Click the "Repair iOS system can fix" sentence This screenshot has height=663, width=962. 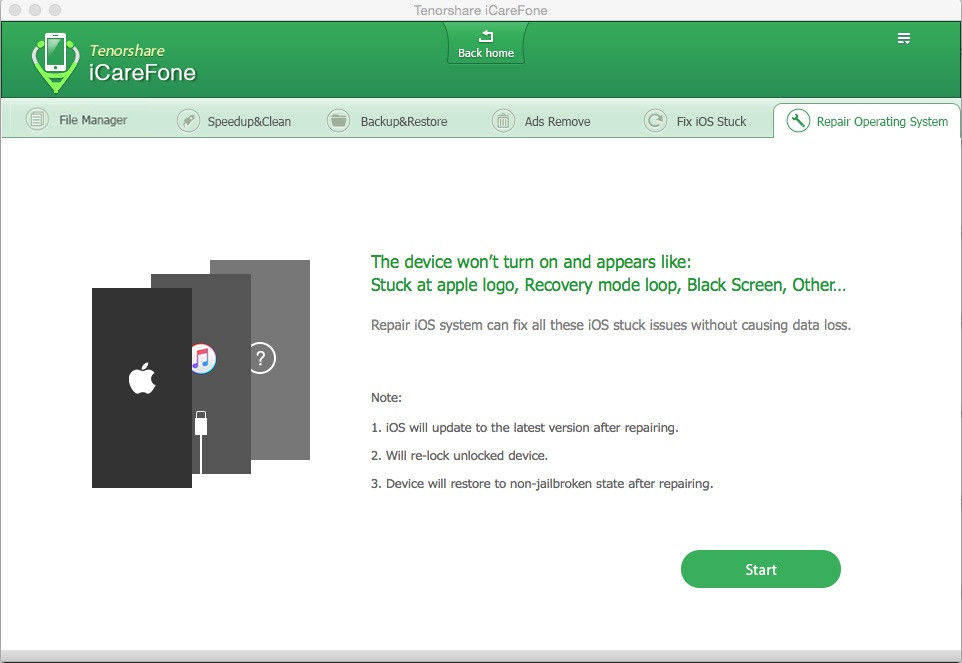(610, 325)
